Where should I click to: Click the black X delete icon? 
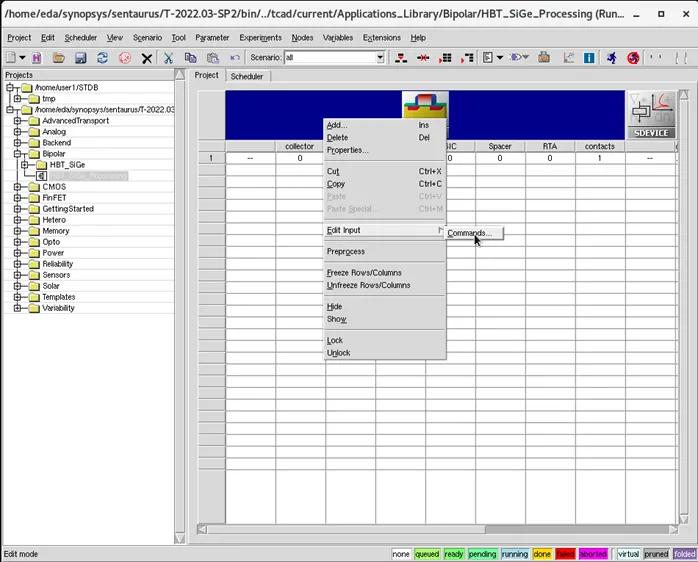click(x=147, y=58)
